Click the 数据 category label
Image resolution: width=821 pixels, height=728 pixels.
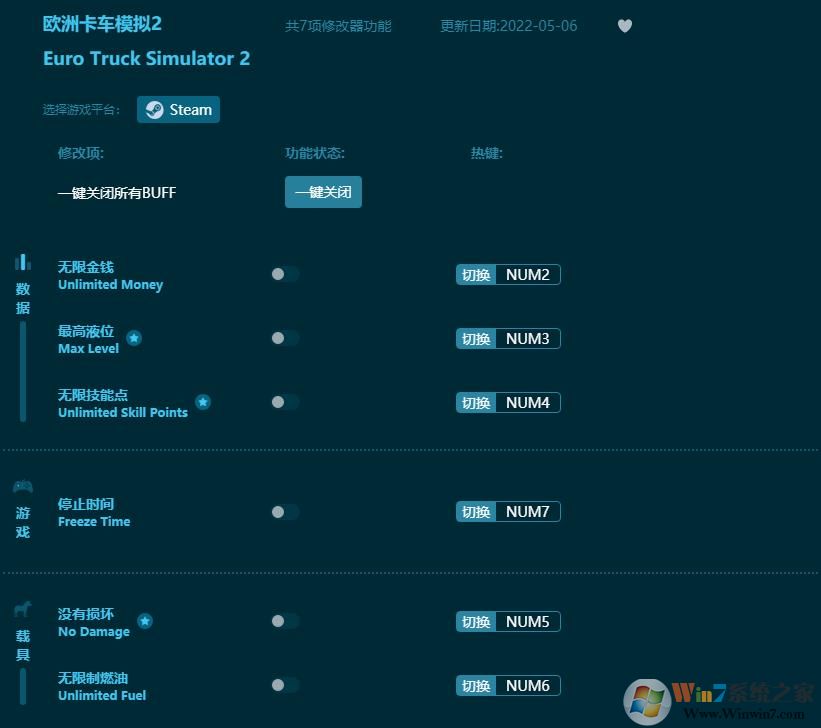click(x=23, y=298)
